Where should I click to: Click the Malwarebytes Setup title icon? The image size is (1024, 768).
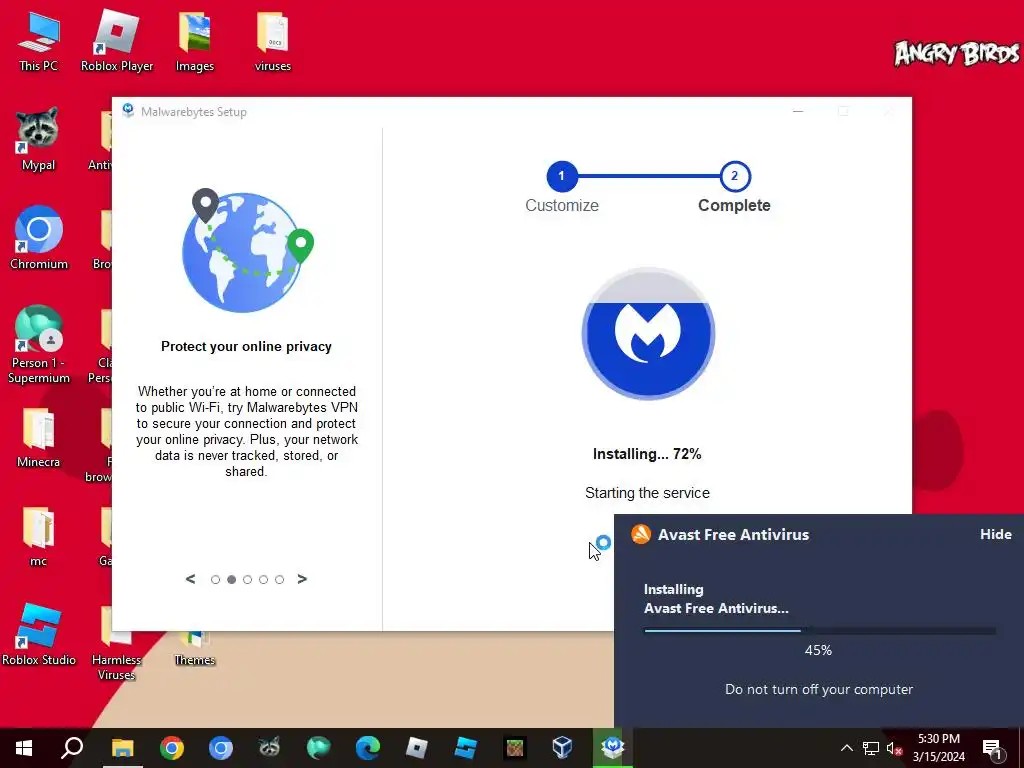(x=128, y=111)
